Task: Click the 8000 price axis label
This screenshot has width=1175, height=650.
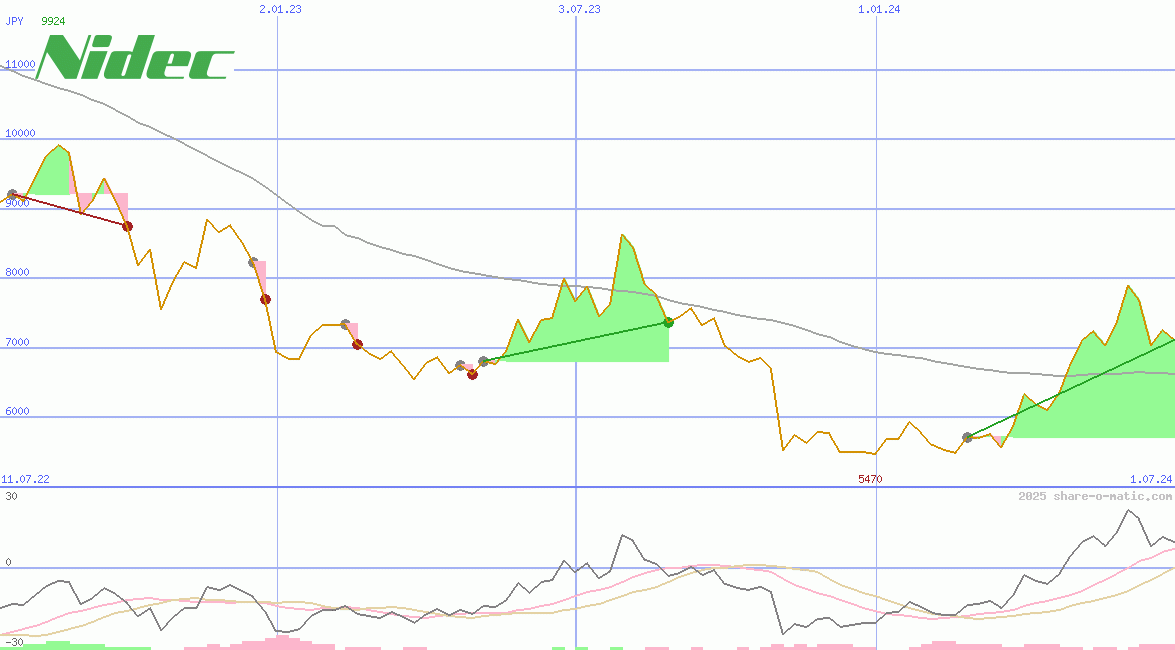Action: click(x=17, y=273)
